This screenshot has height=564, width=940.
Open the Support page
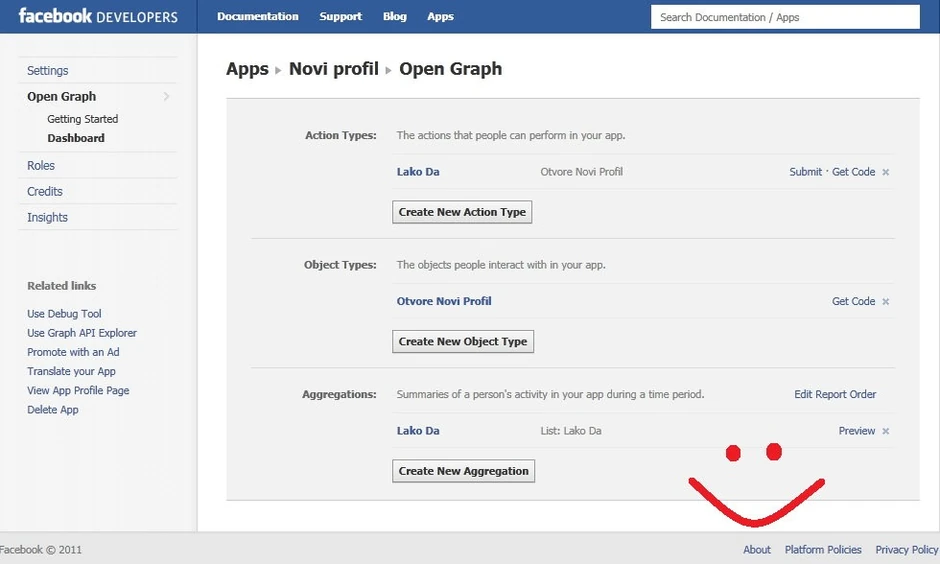[x=340, y=16]
